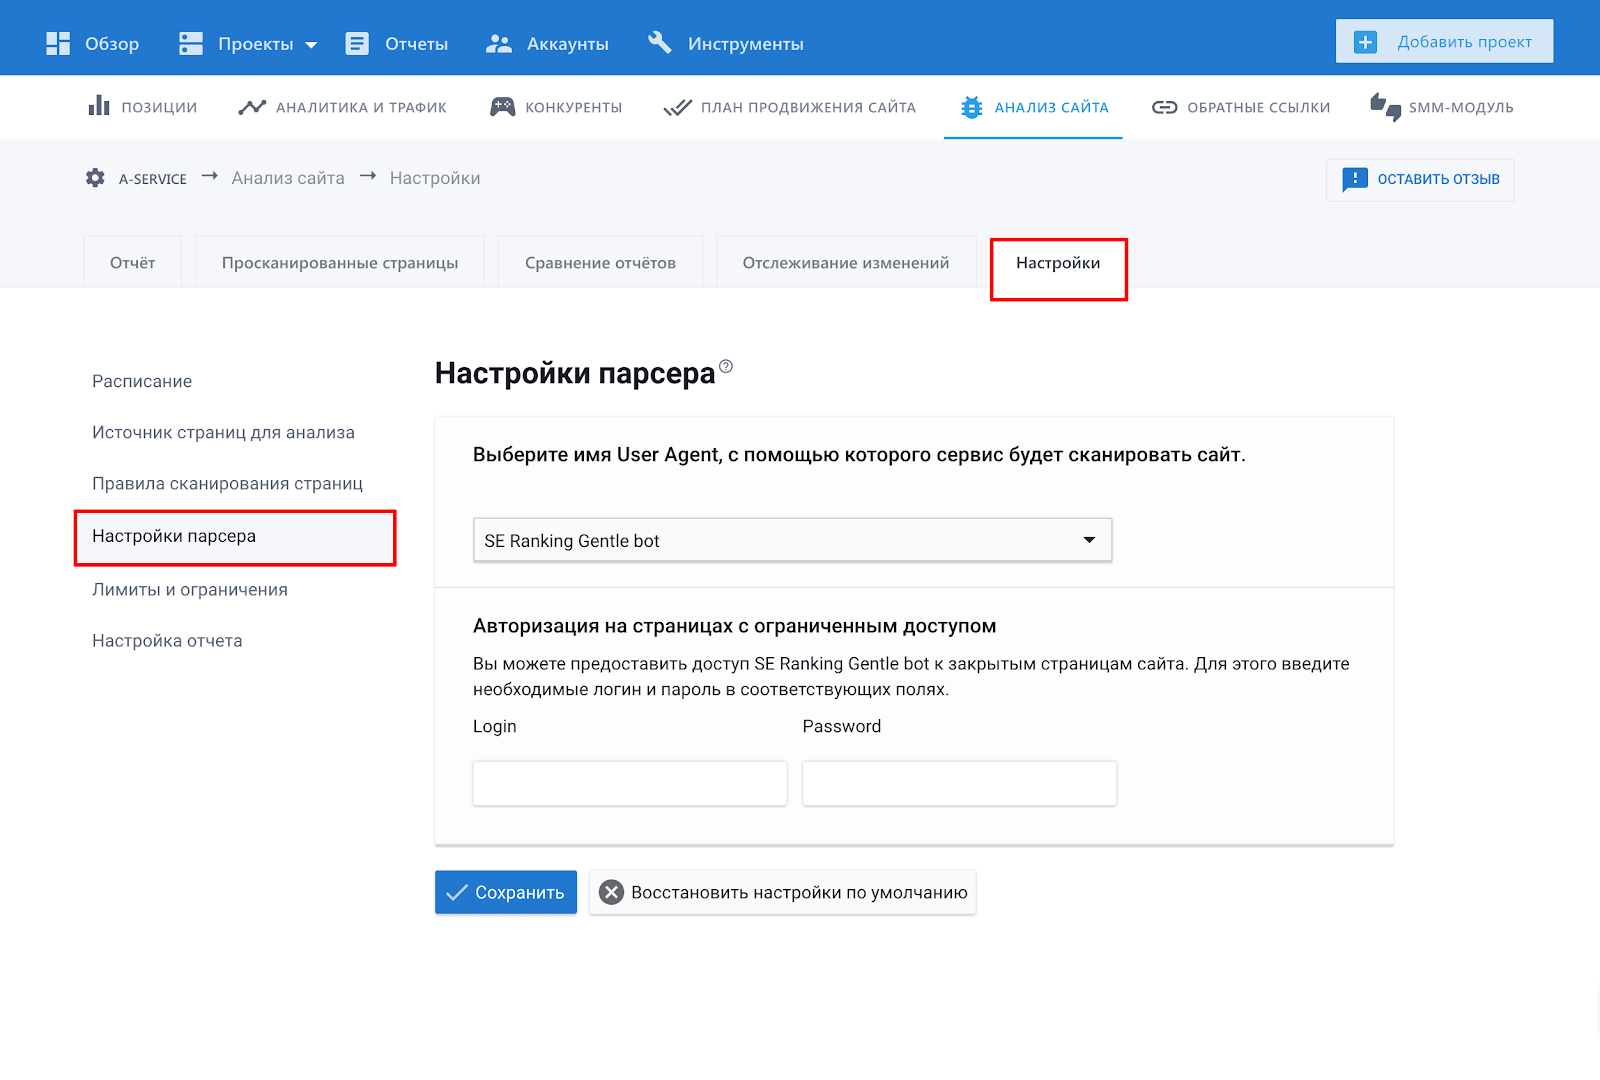The image size is (1600, 1080).
Task: Expand the Проекты dropdown arrow
Action: tap(311, 45)
